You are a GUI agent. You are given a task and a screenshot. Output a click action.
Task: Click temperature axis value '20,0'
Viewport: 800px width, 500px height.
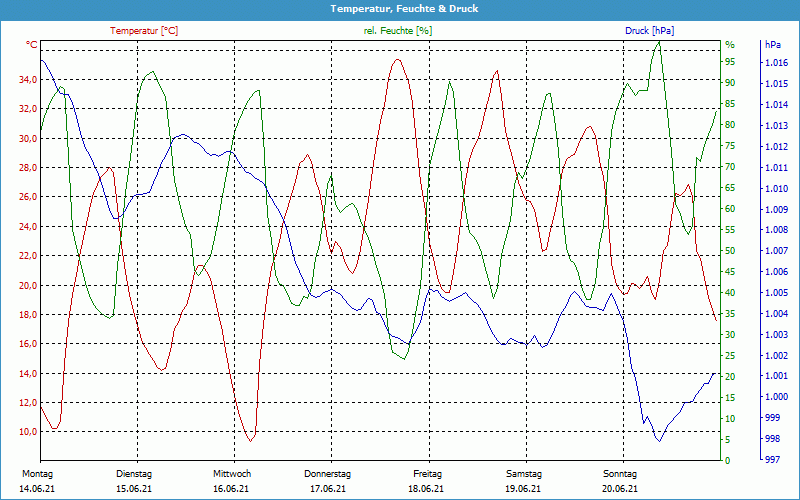[28, 285]
